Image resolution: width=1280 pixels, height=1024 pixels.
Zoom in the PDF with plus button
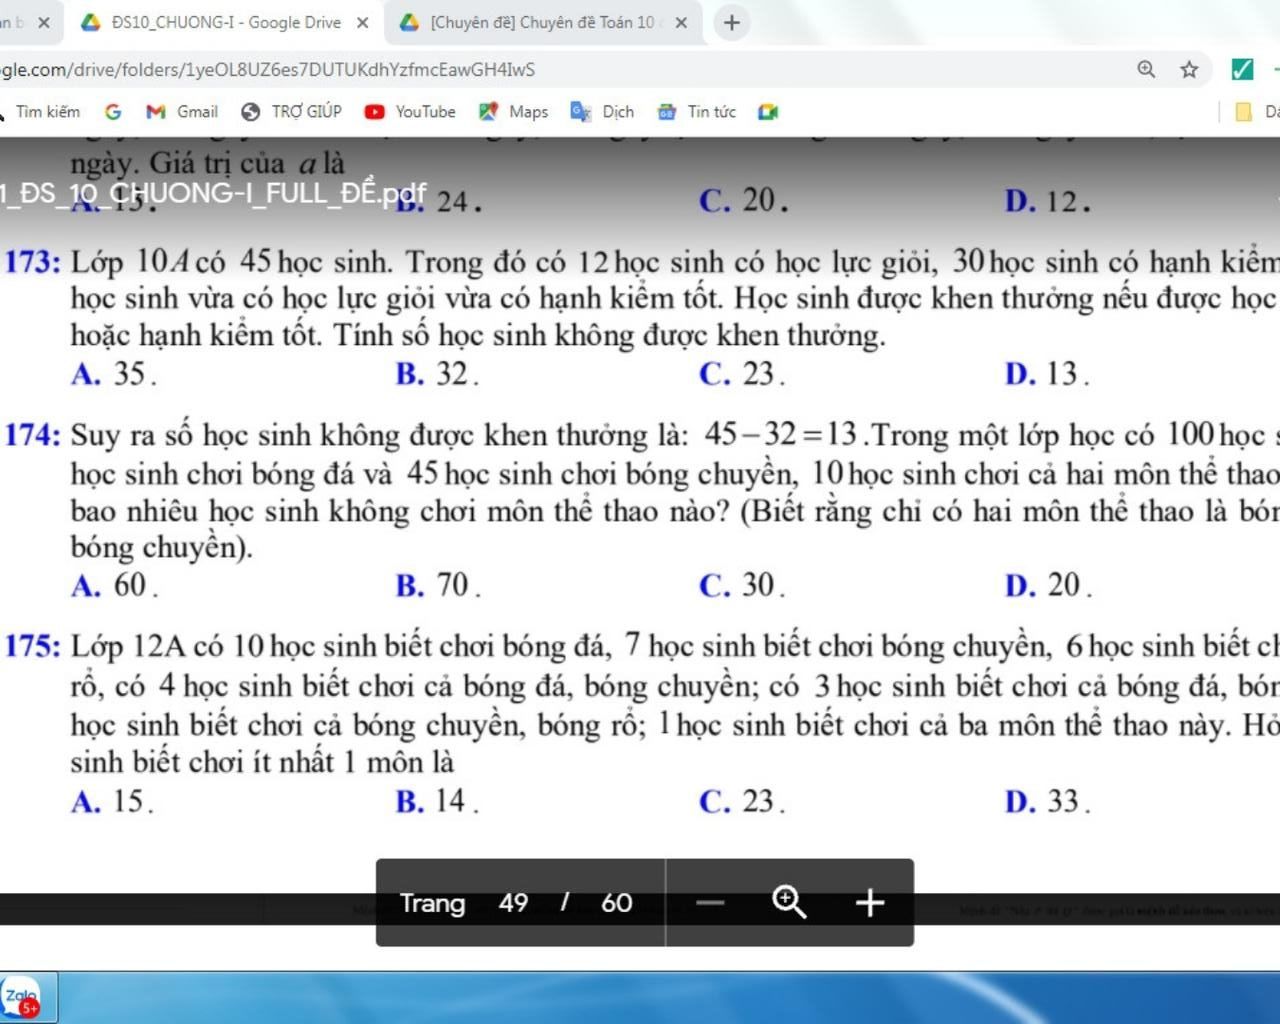pyautogui.click(x=870, y=903)
